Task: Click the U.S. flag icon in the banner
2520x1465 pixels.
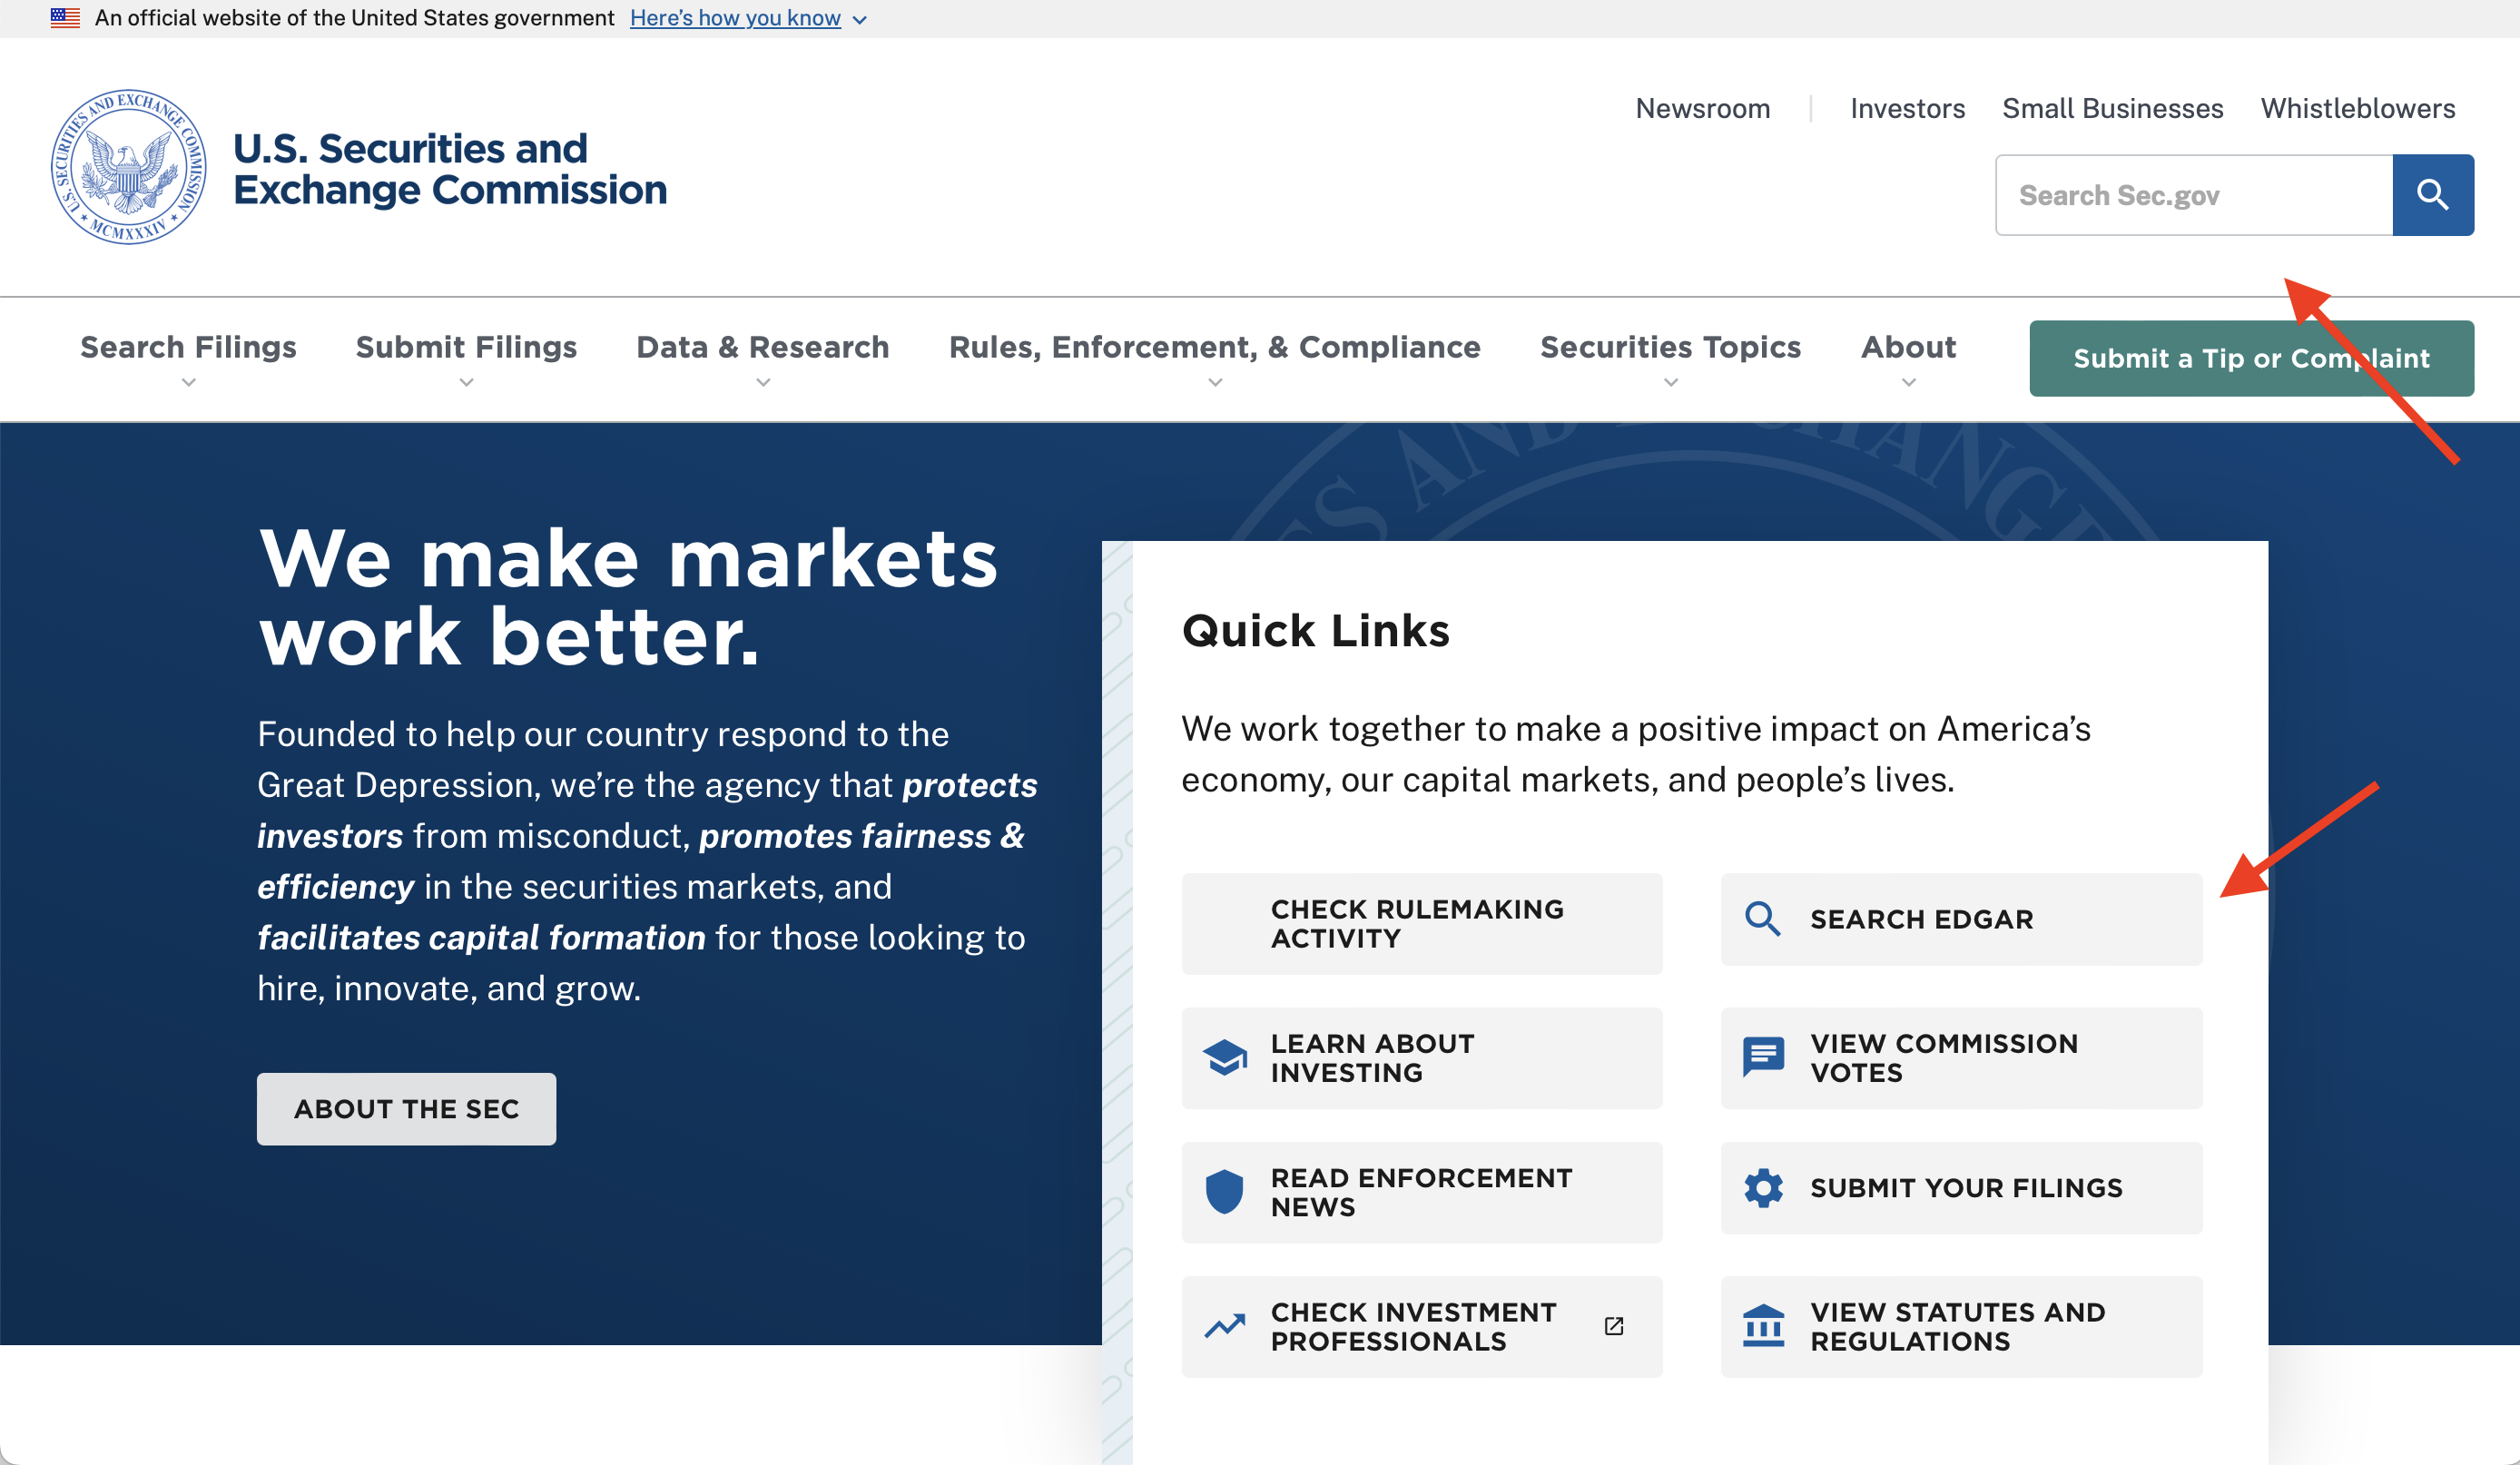Action: pos(64,17)
